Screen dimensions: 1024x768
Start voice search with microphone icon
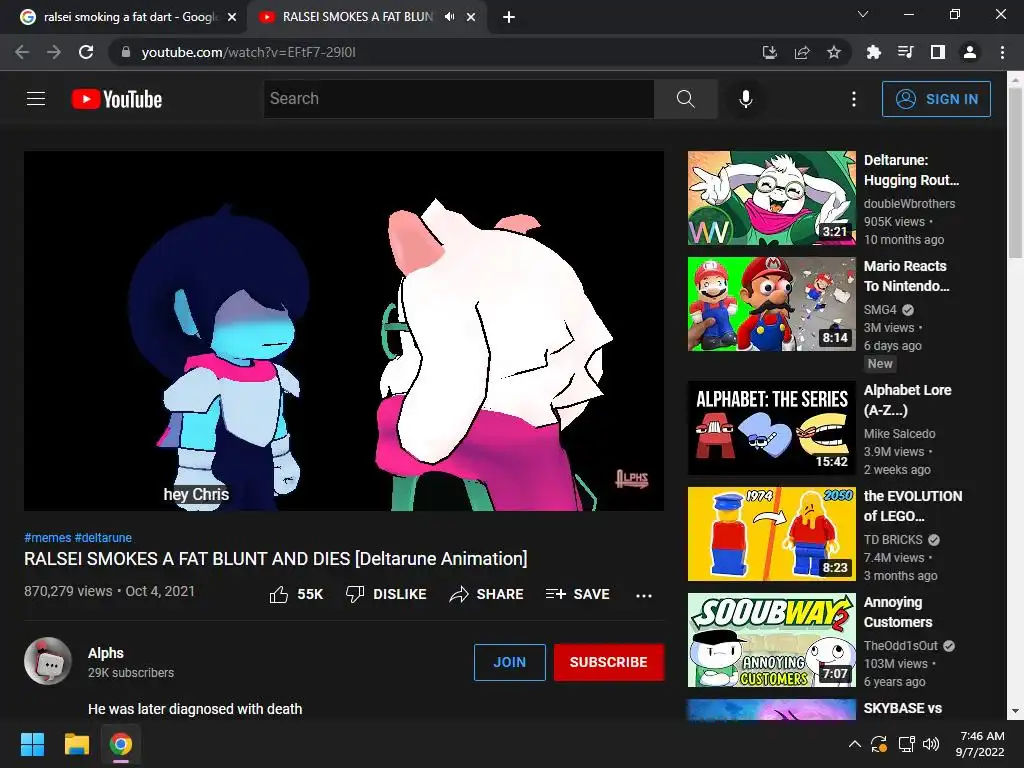745,99
